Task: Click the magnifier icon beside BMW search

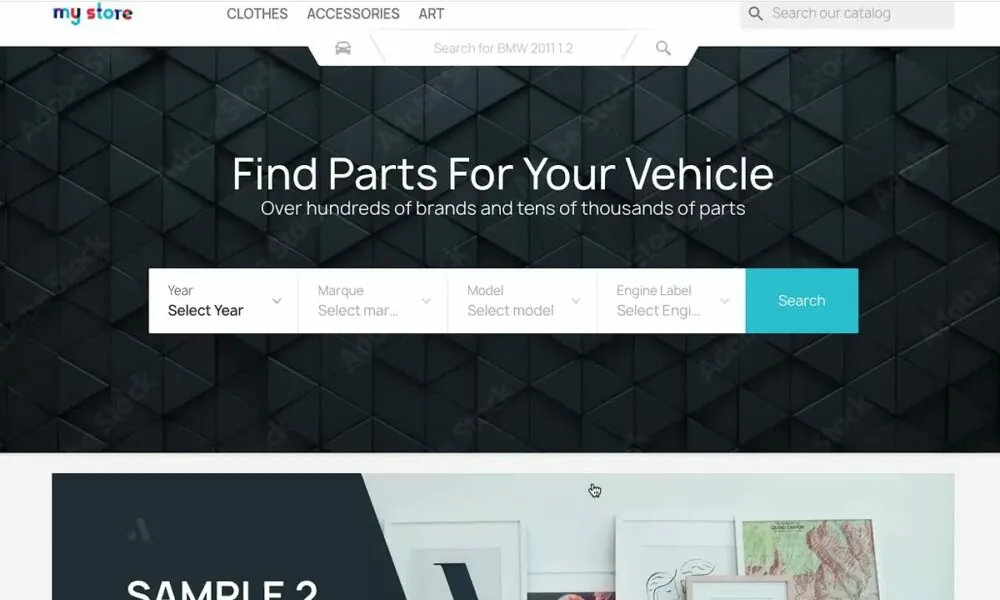Action: click(663, 48)
